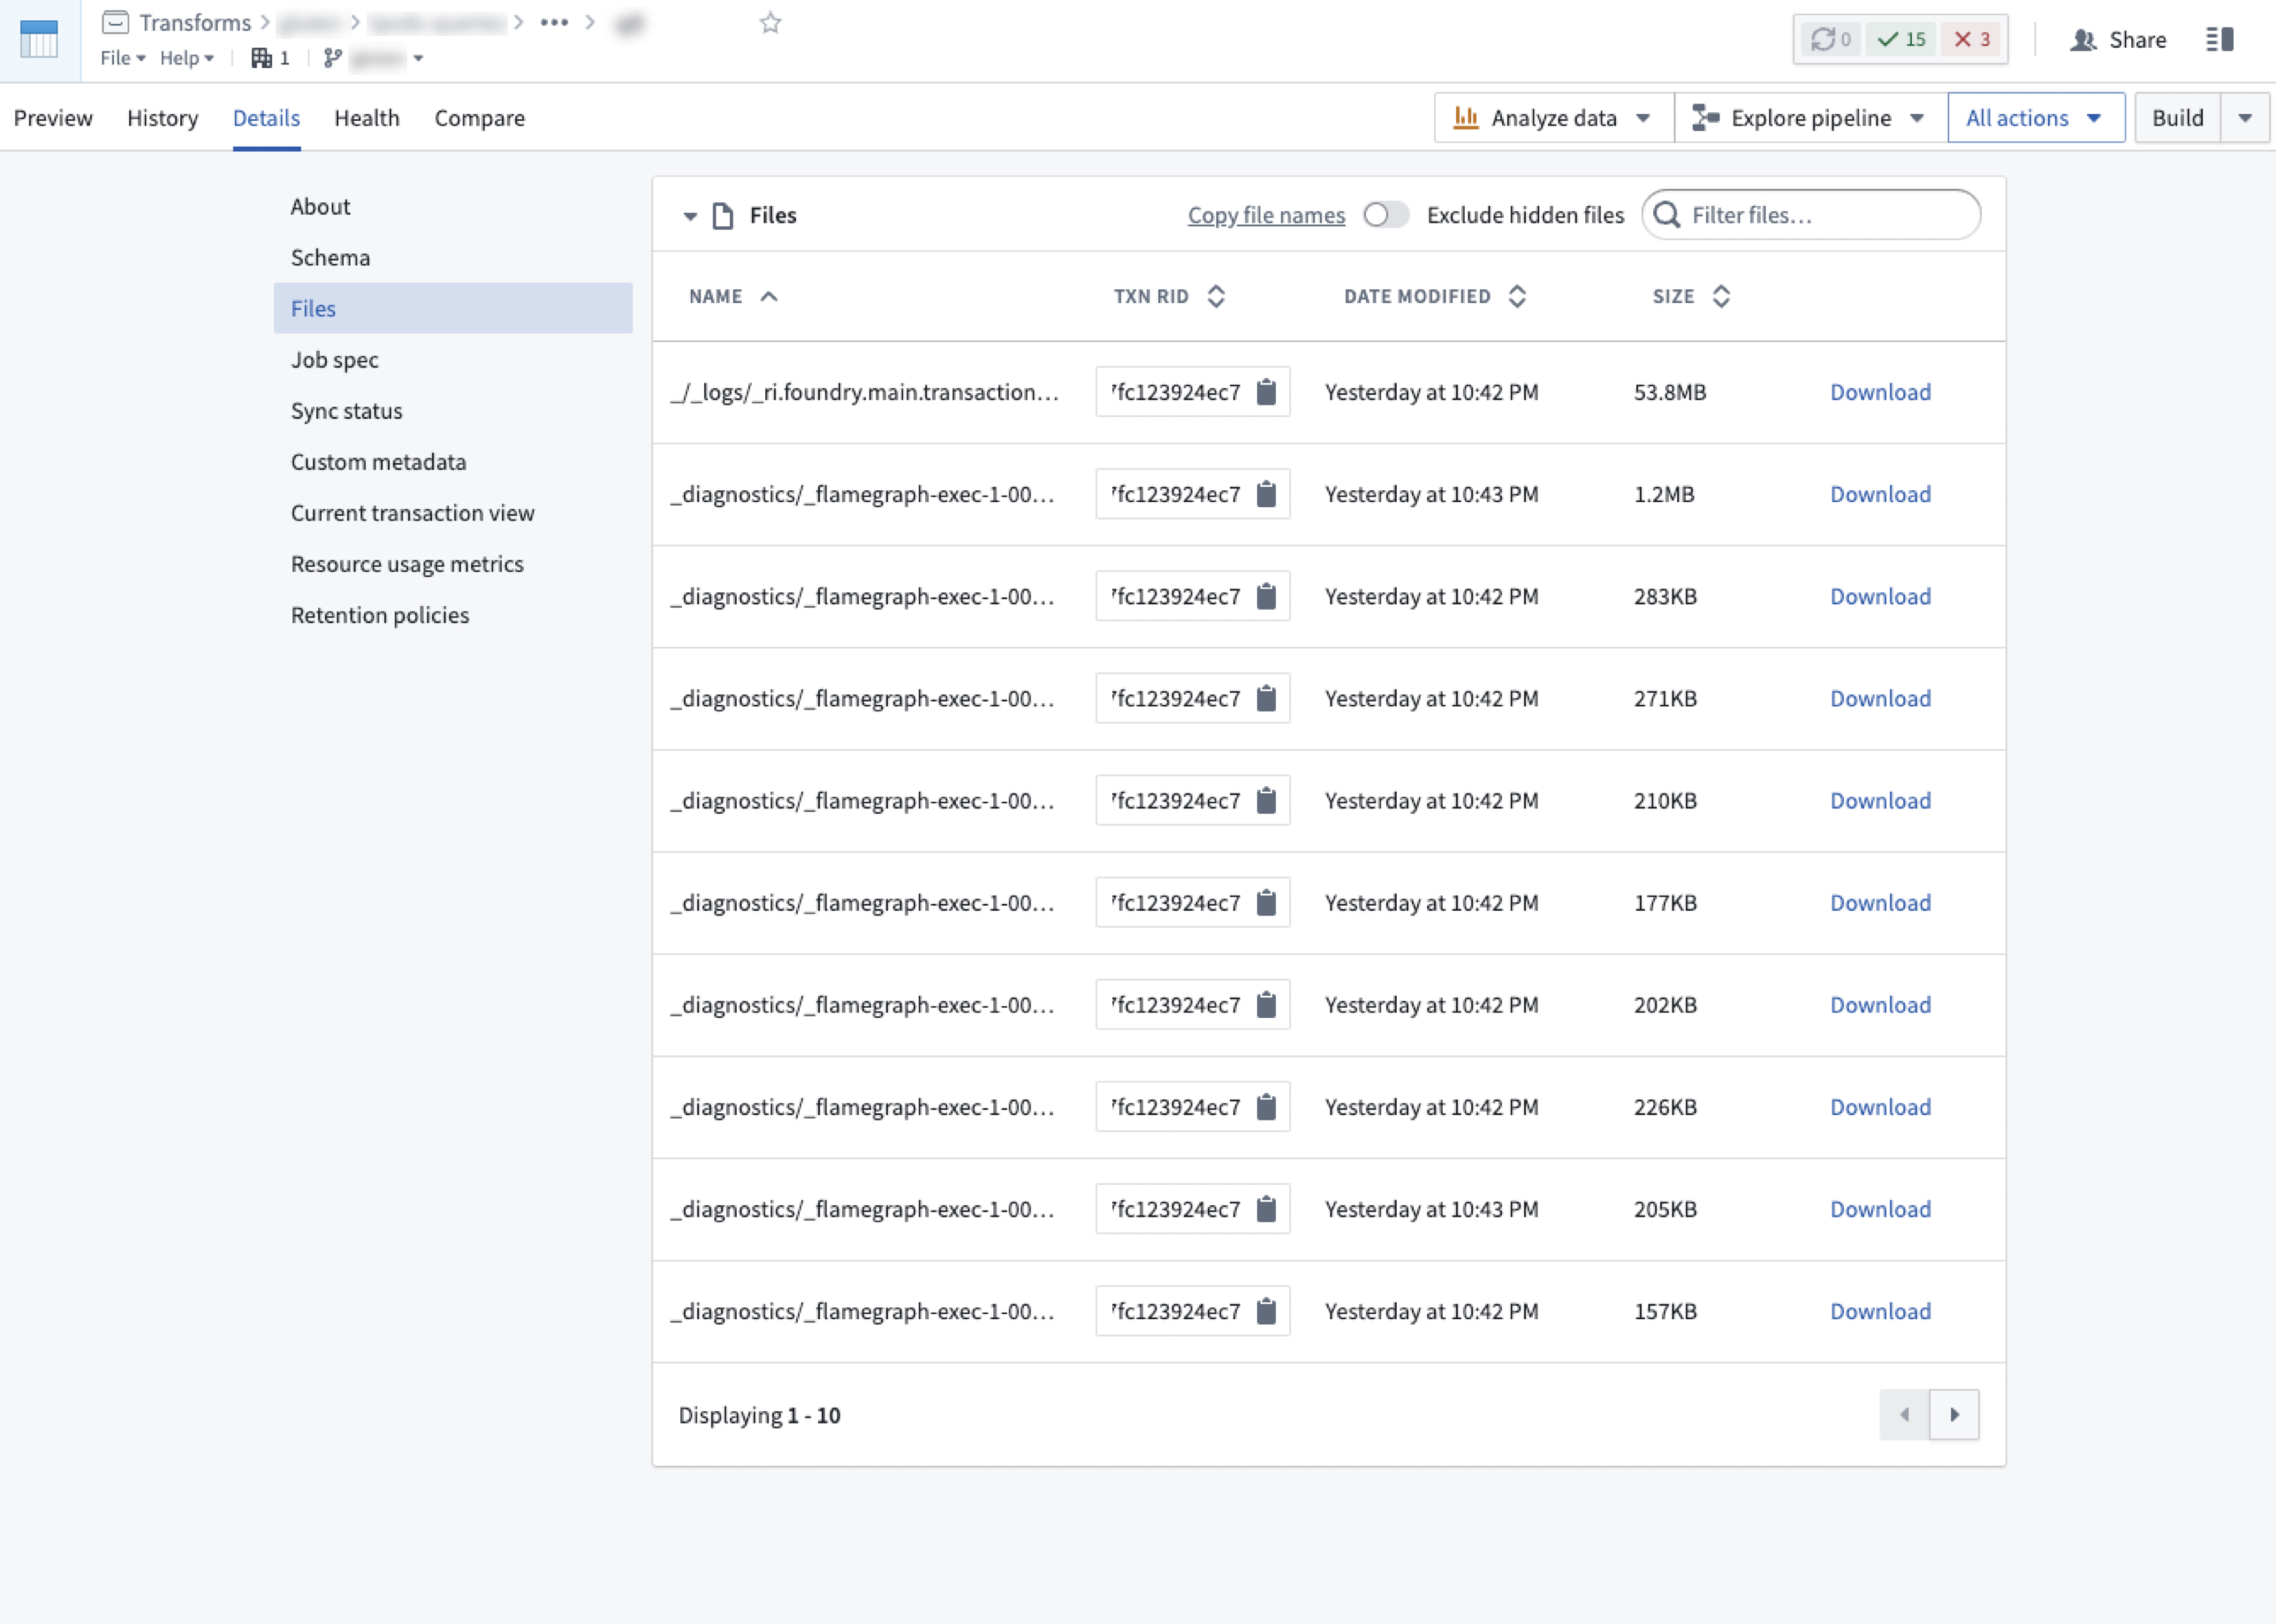Screen dimensions: 2276x1624
Task: Open the 3 failed checks indicator
Action: tap(1972, 39)
